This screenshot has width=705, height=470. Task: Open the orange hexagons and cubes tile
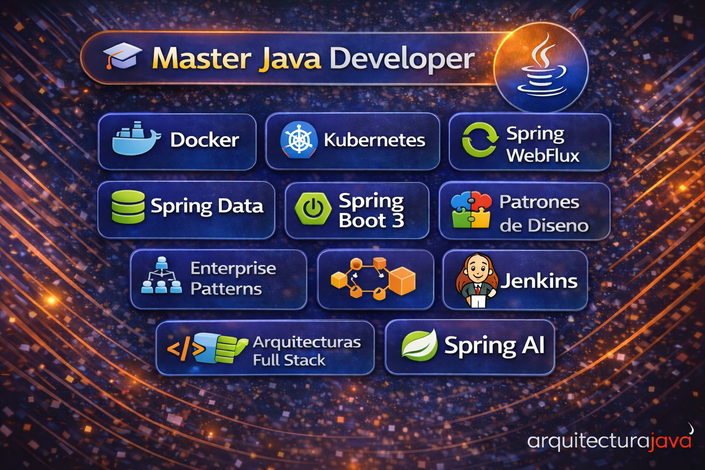click(x=375, y=280)
